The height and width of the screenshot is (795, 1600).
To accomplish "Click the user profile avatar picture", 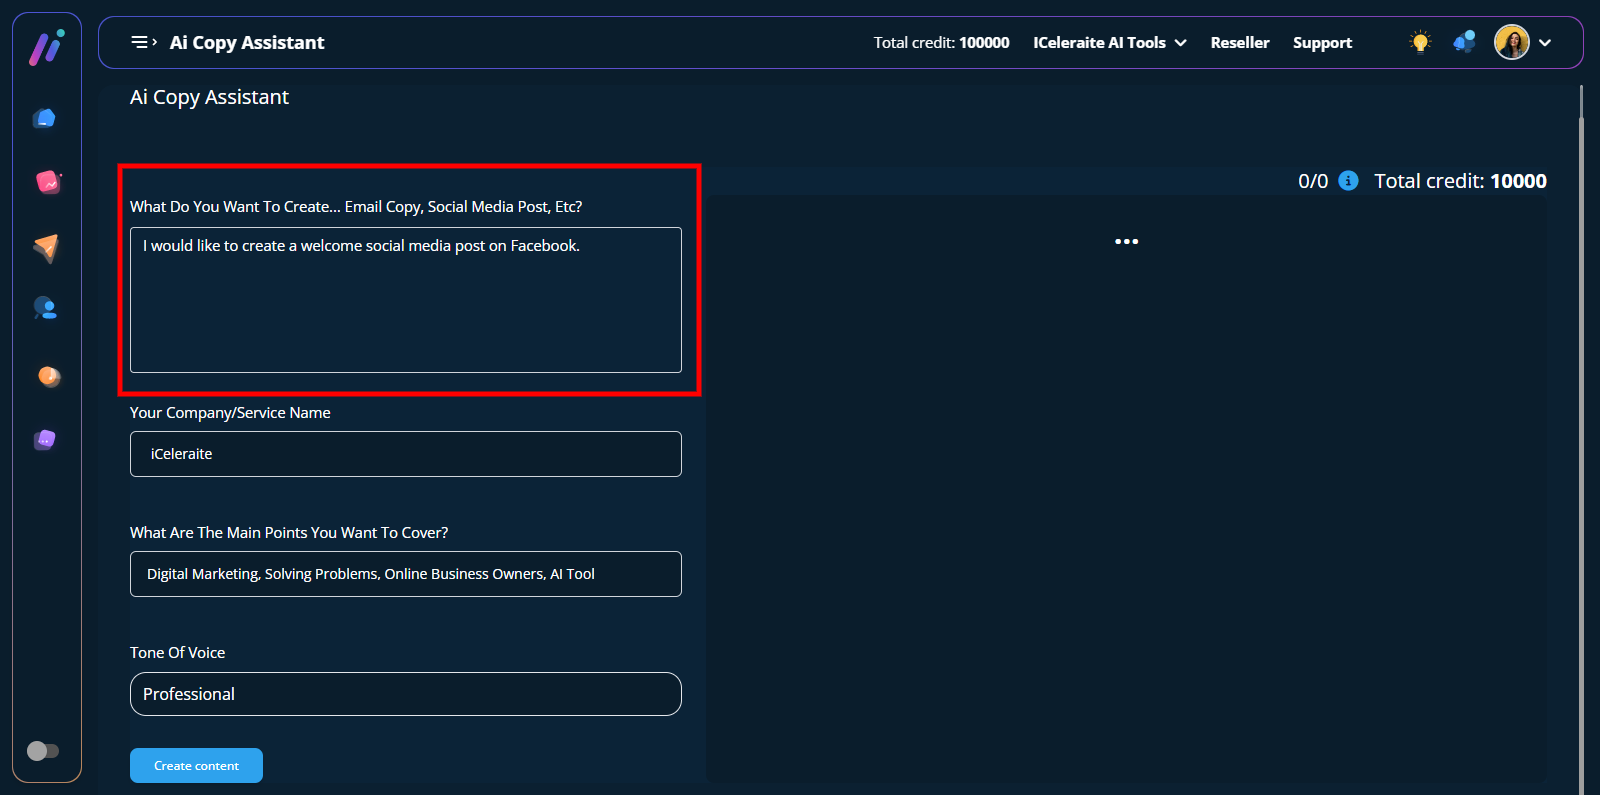I will [1511, 42].
